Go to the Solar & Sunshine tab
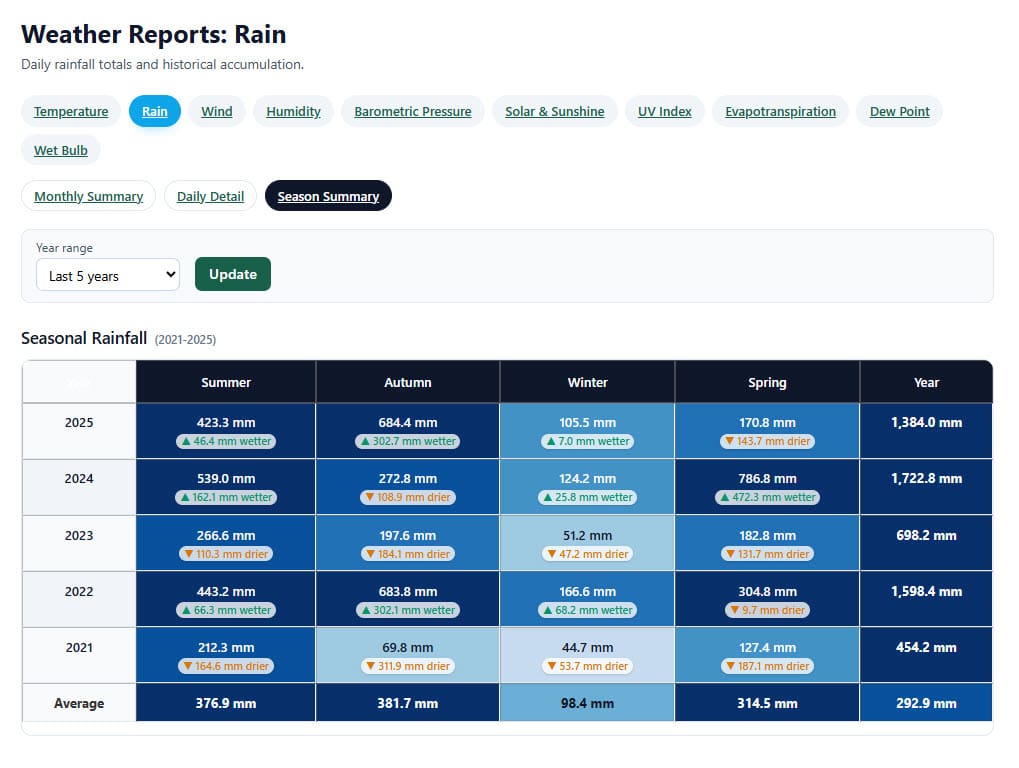 (x=554, y=111)
